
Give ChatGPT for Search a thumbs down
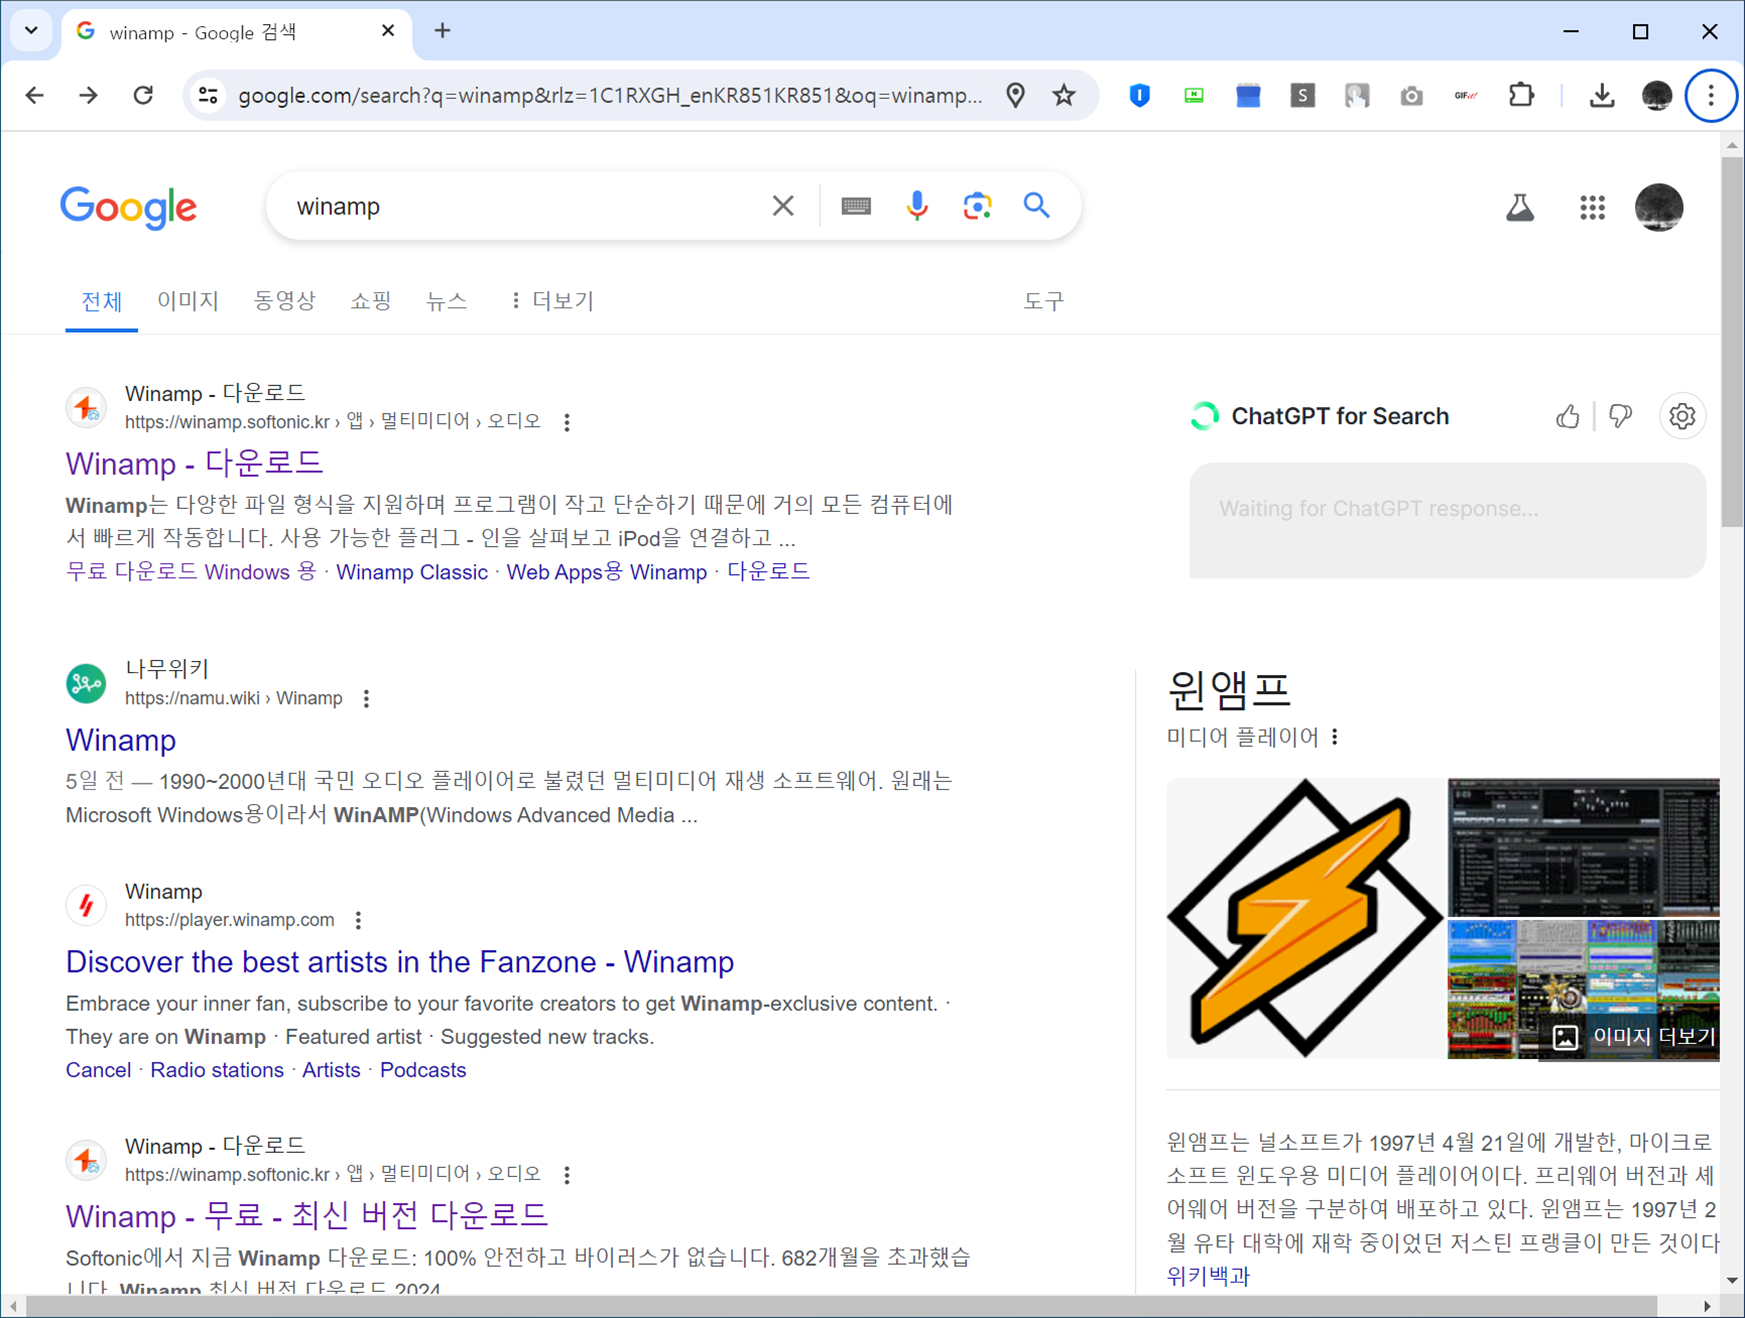pos(1620,416)
